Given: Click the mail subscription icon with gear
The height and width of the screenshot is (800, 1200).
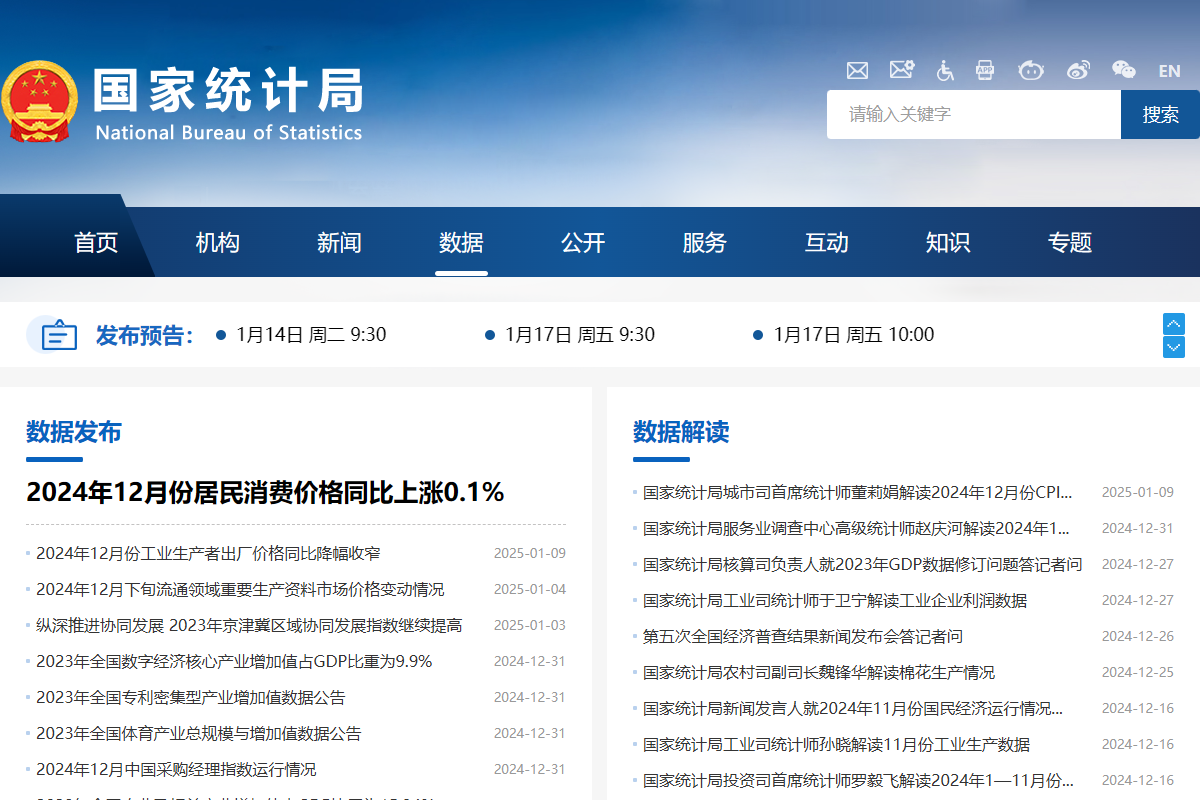Looking at the screenshot, I should tap(902, 70).
